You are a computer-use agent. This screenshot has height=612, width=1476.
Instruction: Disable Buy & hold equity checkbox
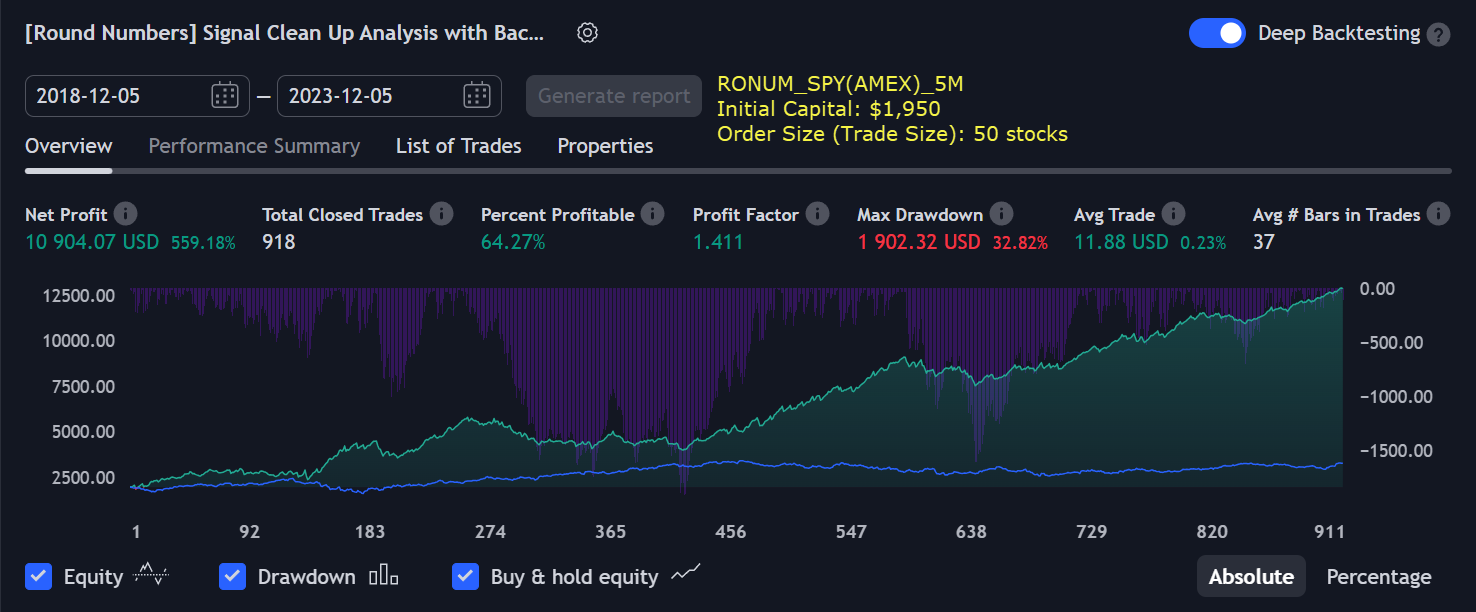coord(465,576)
